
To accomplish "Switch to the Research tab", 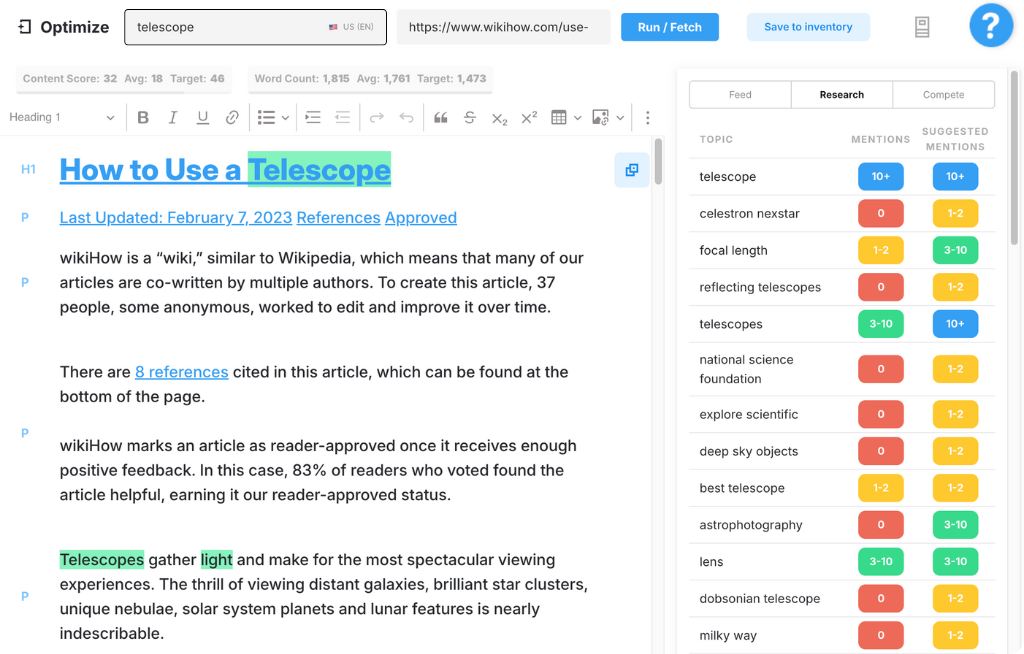I will pos(841,95).
